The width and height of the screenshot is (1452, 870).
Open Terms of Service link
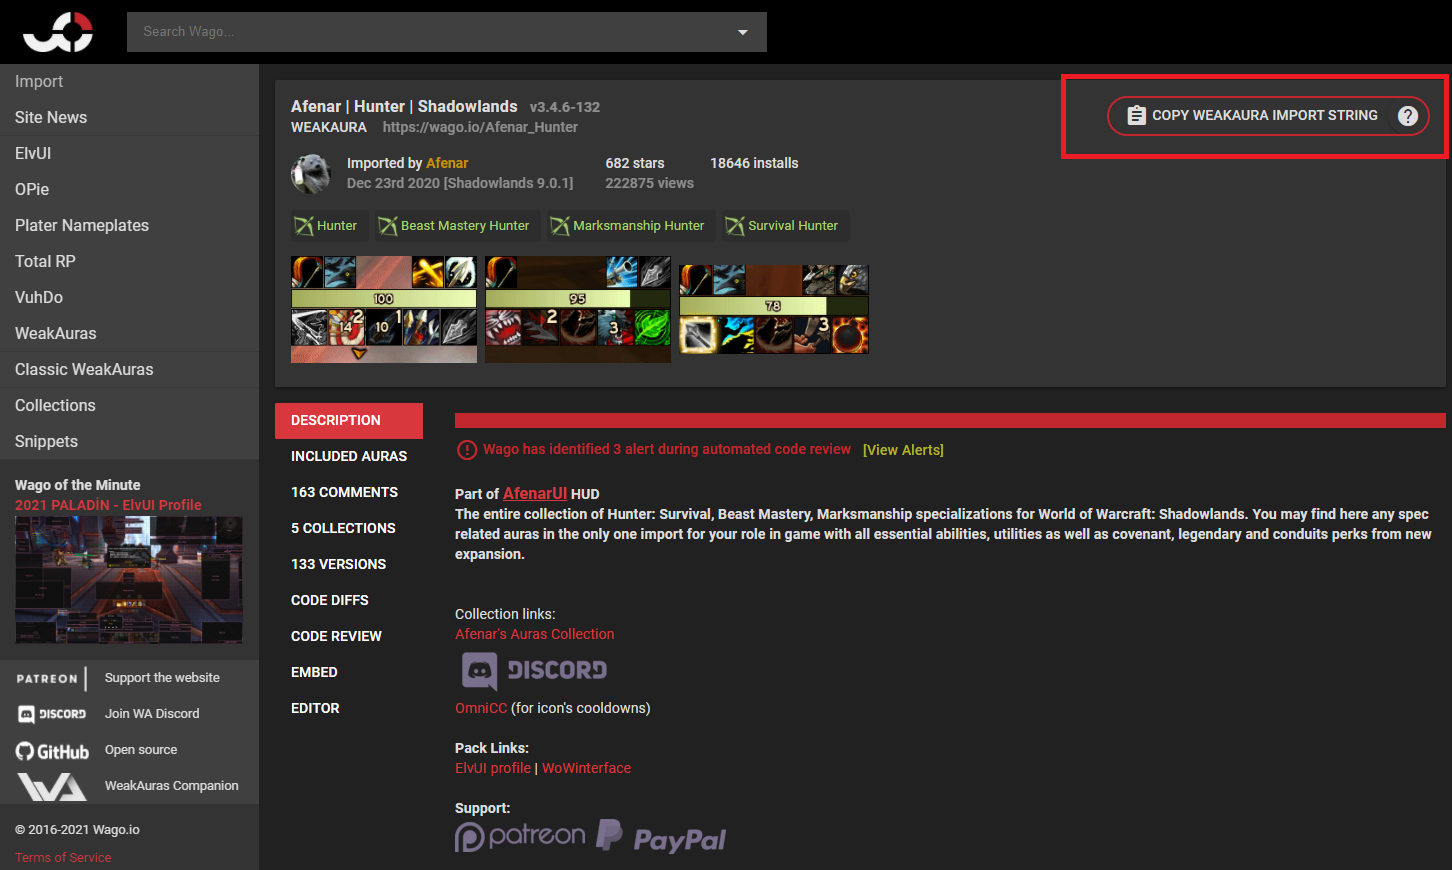tap(63, 858)
